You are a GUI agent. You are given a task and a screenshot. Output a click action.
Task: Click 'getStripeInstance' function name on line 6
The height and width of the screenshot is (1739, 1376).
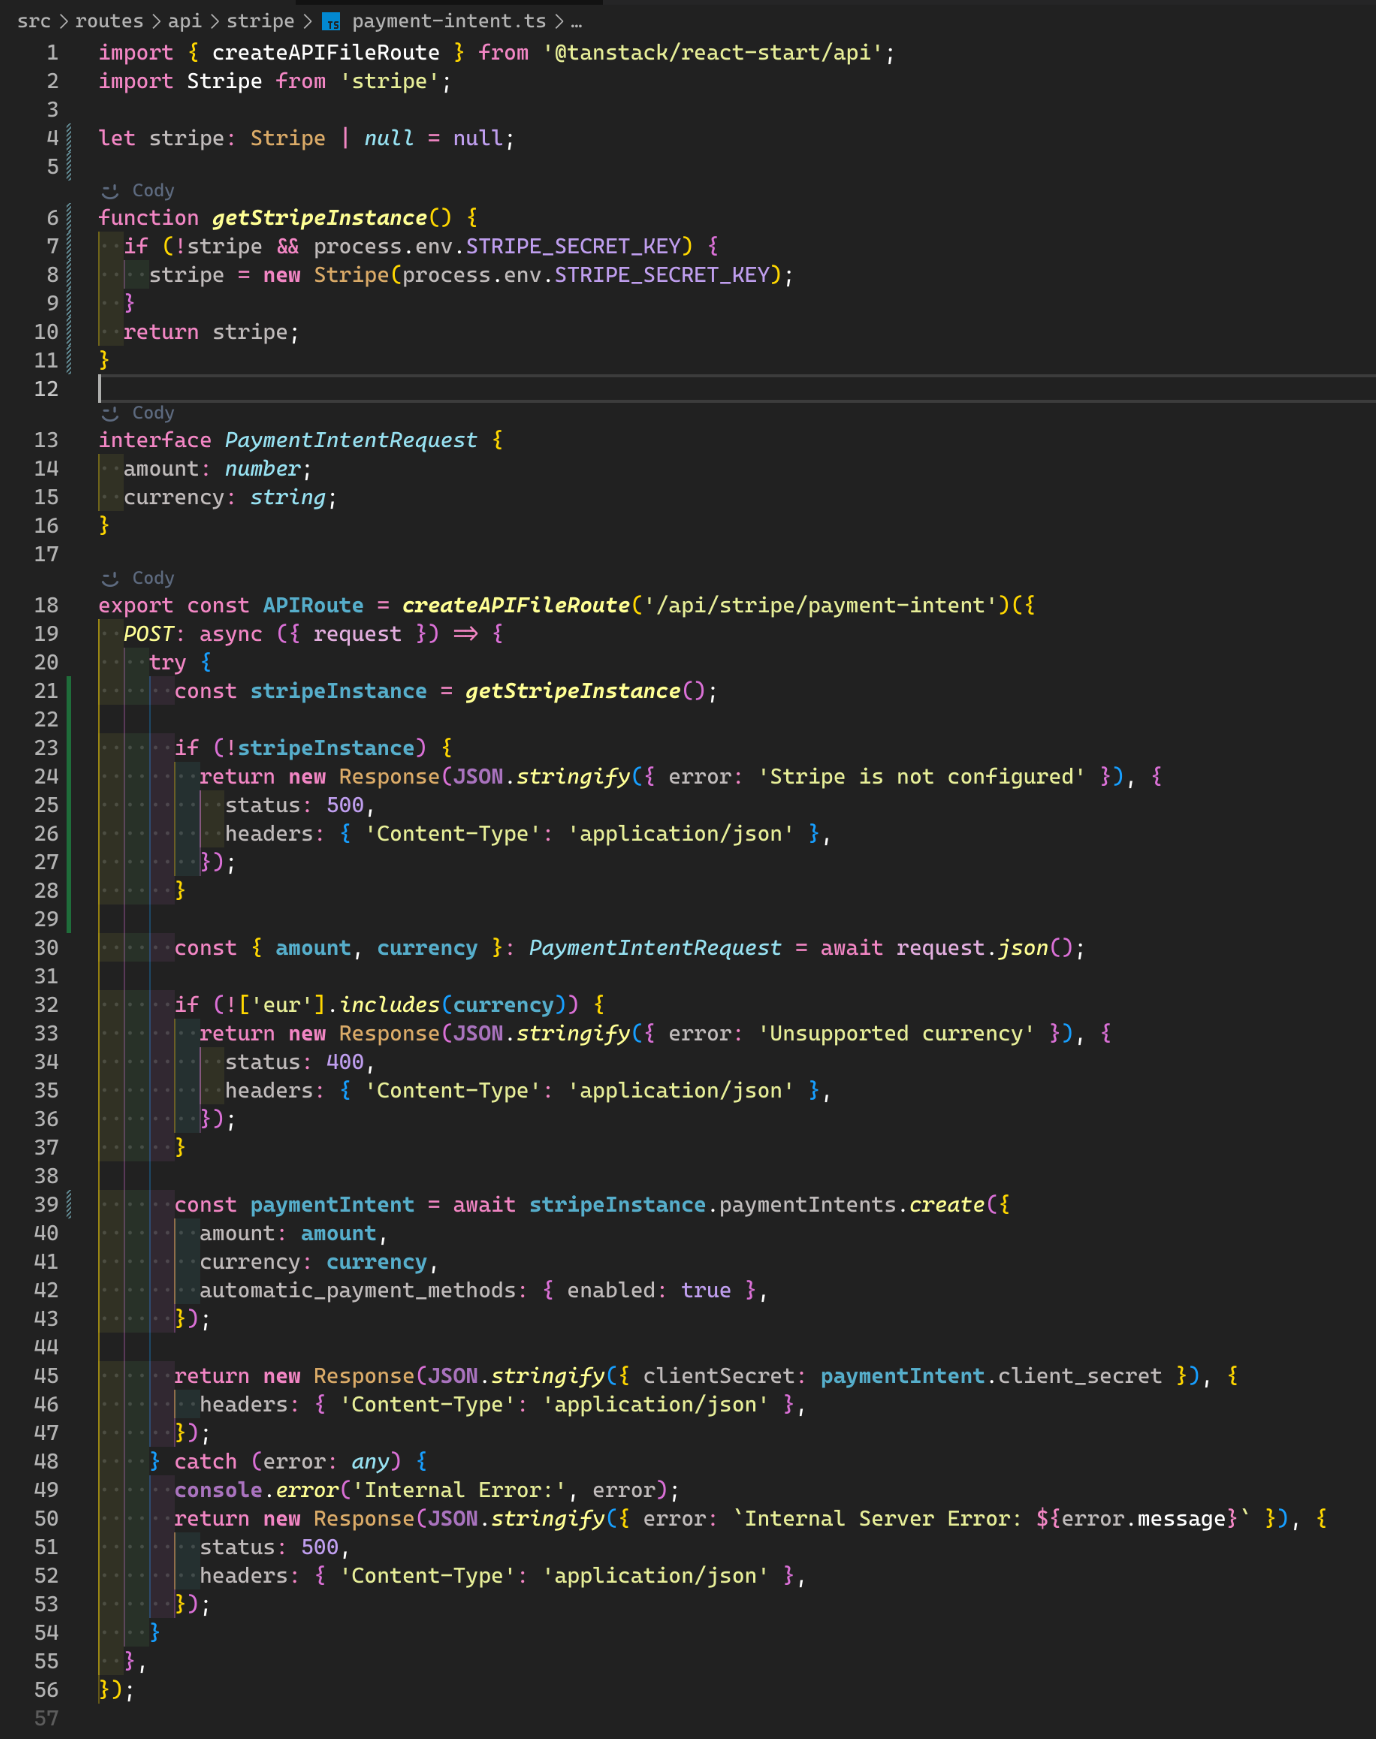(x=319, y=217)
